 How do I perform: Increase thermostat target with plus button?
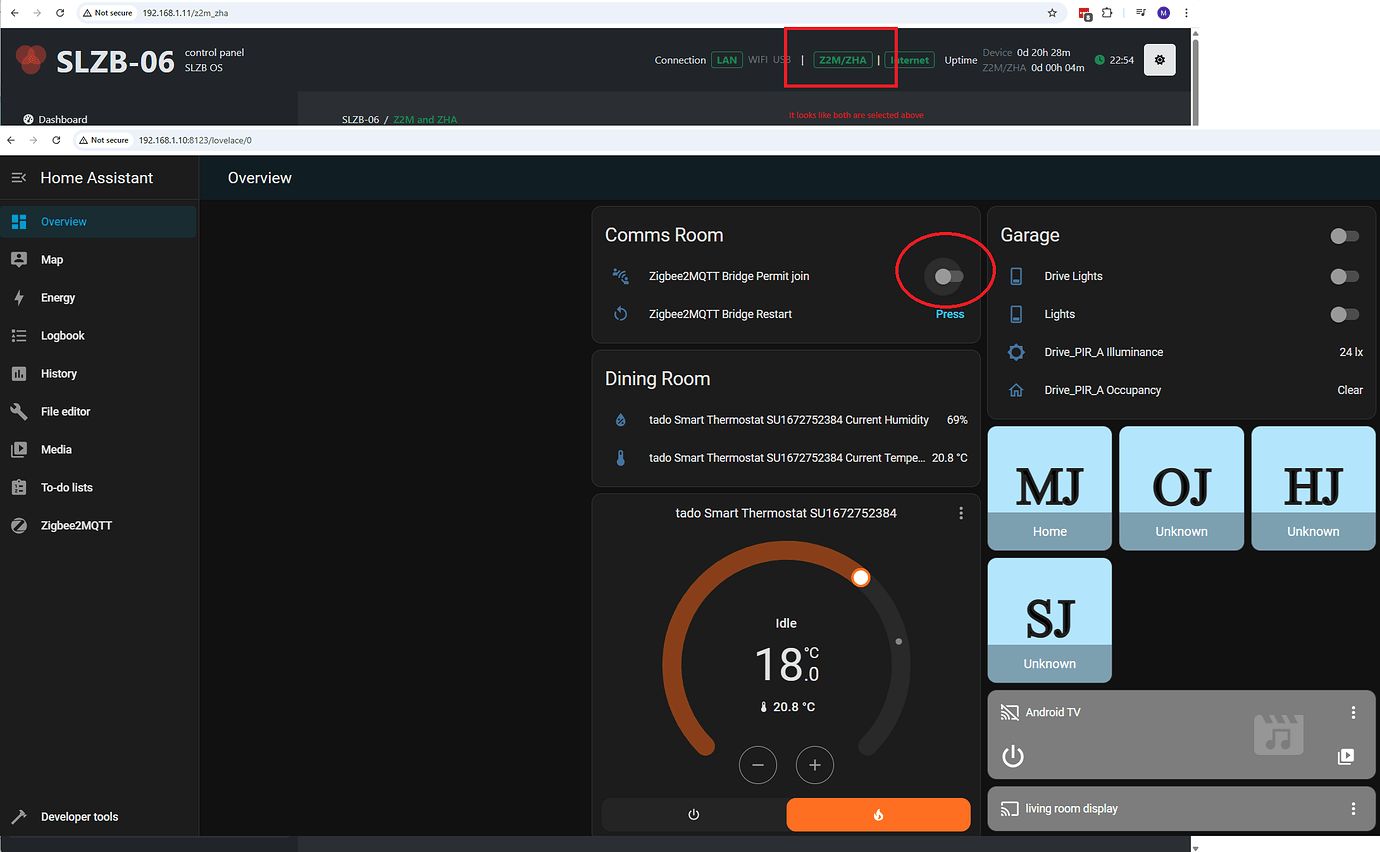pyautogui.click(x=815, y=765)
